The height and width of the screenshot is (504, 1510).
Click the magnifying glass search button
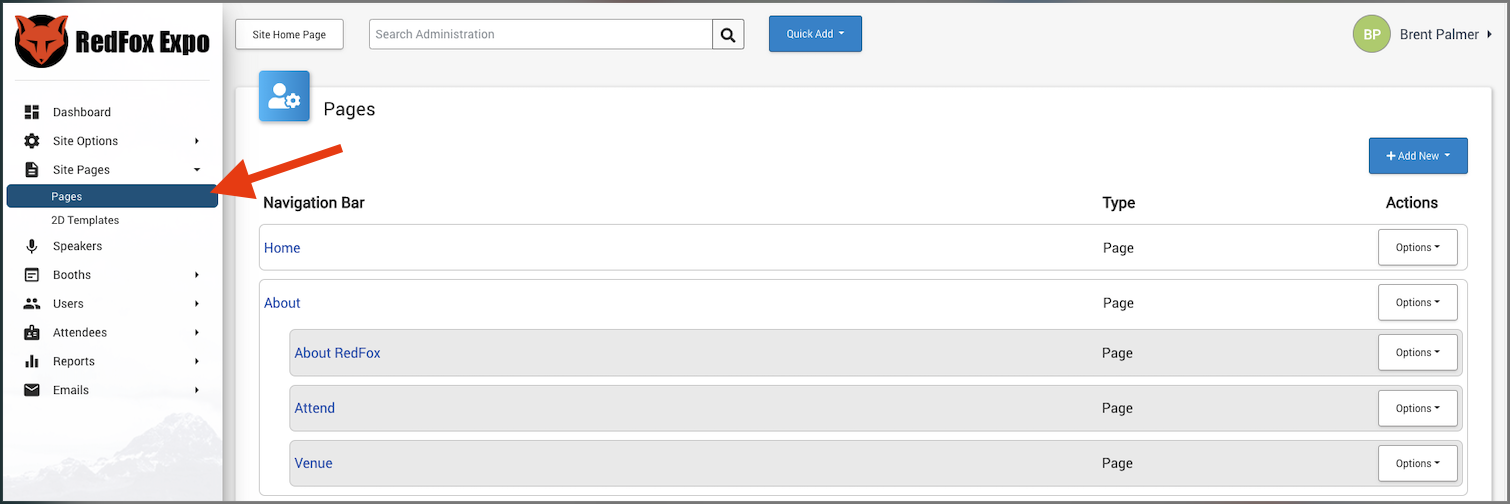[728, 34]
